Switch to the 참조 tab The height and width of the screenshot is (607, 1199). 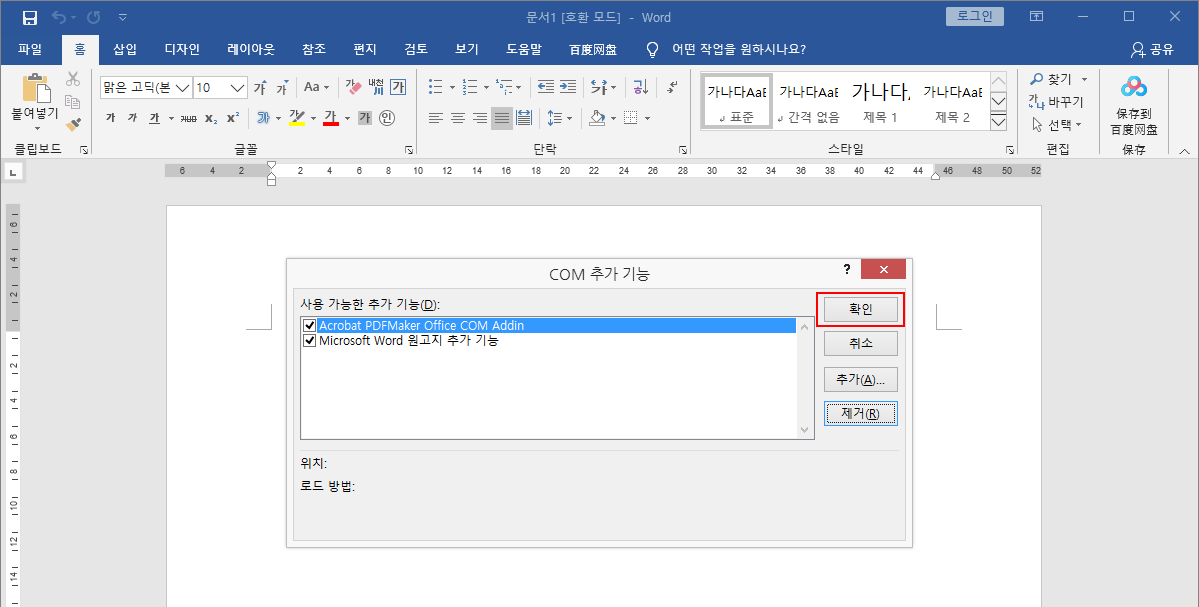click(314, 49)
